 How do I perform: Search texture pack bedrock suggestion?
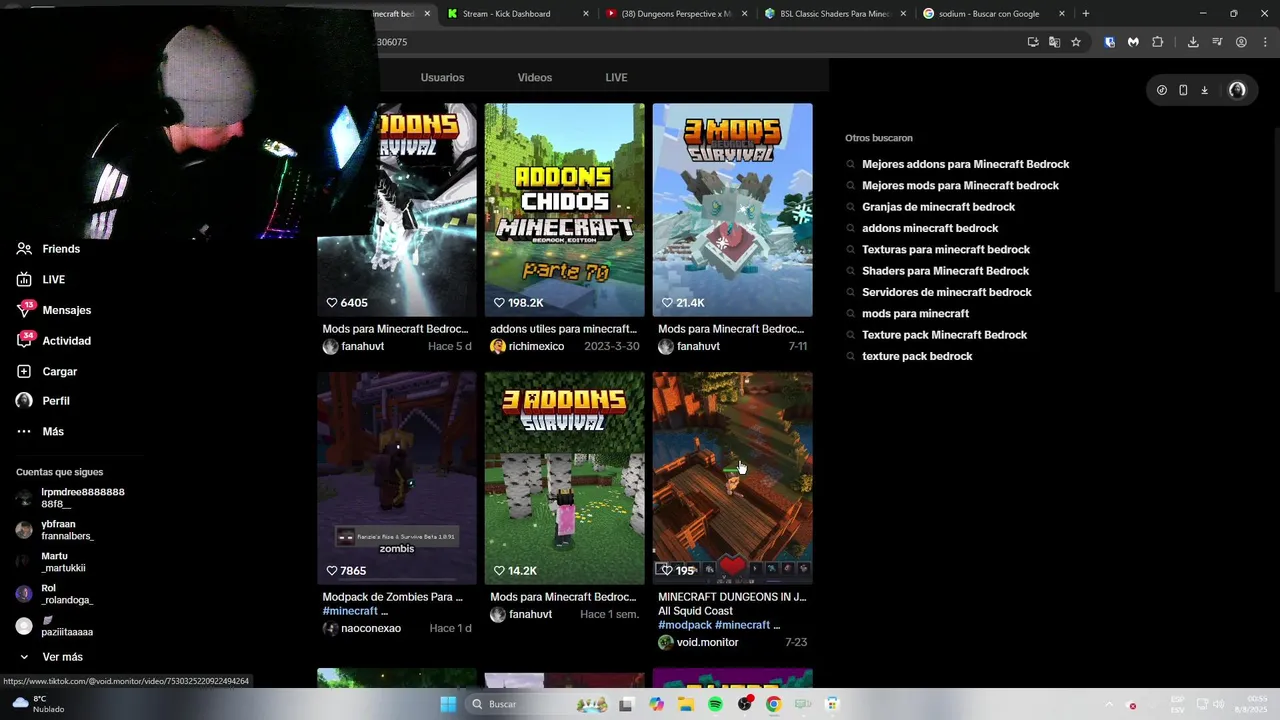[x=916, y=356]
